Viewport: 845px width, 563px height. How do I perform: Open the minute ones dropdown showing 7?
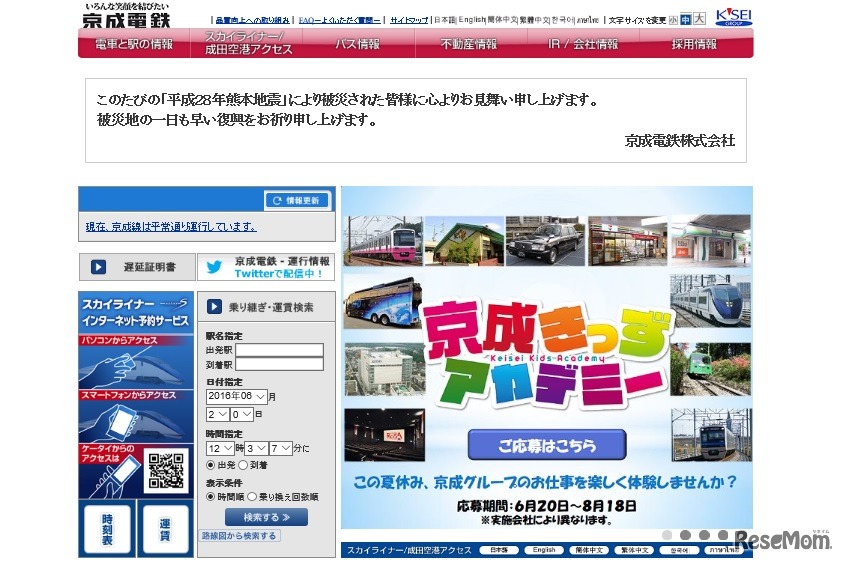[281, 448]
